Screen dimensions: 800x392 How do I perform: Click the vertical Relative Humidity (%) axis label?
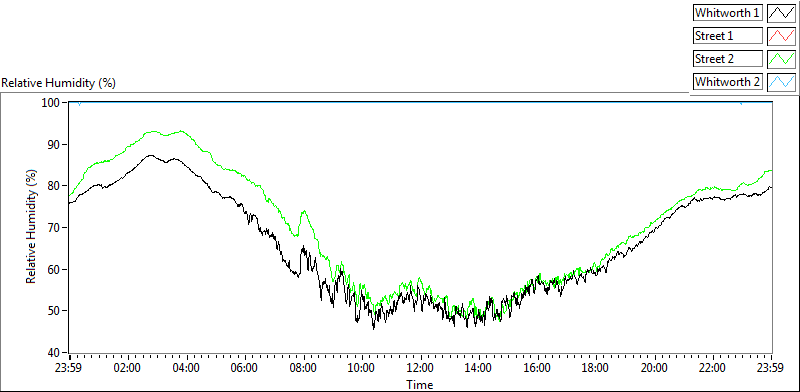[x=32, y=227]
